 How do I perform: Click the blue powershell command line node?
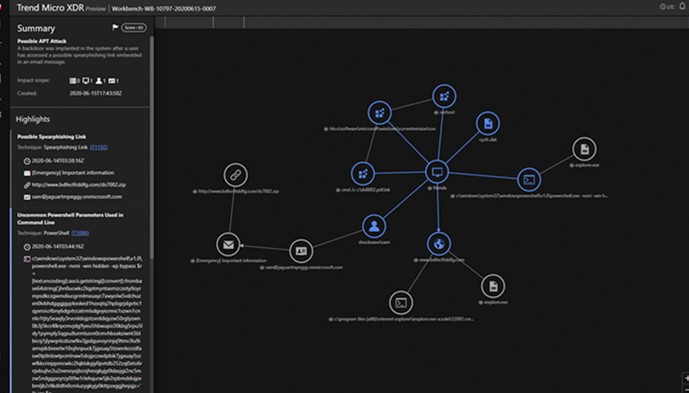point(529,180)
